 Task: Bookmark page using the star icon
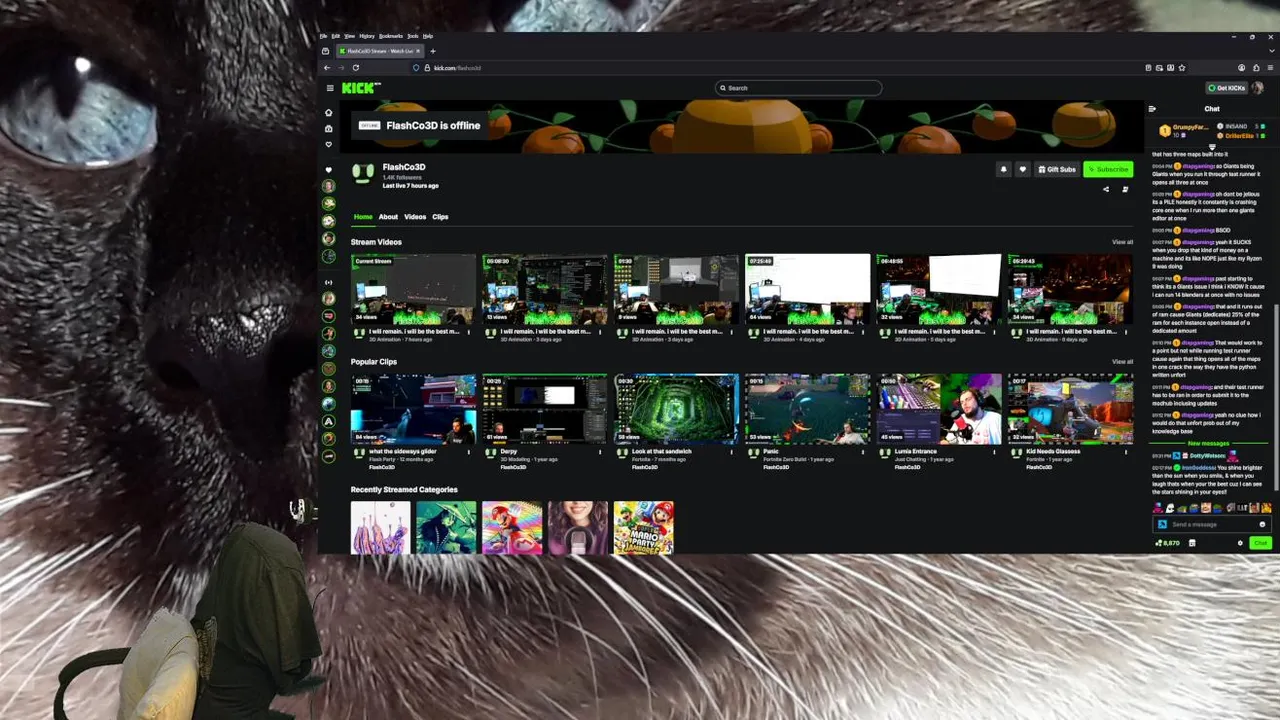(1182, 68)
